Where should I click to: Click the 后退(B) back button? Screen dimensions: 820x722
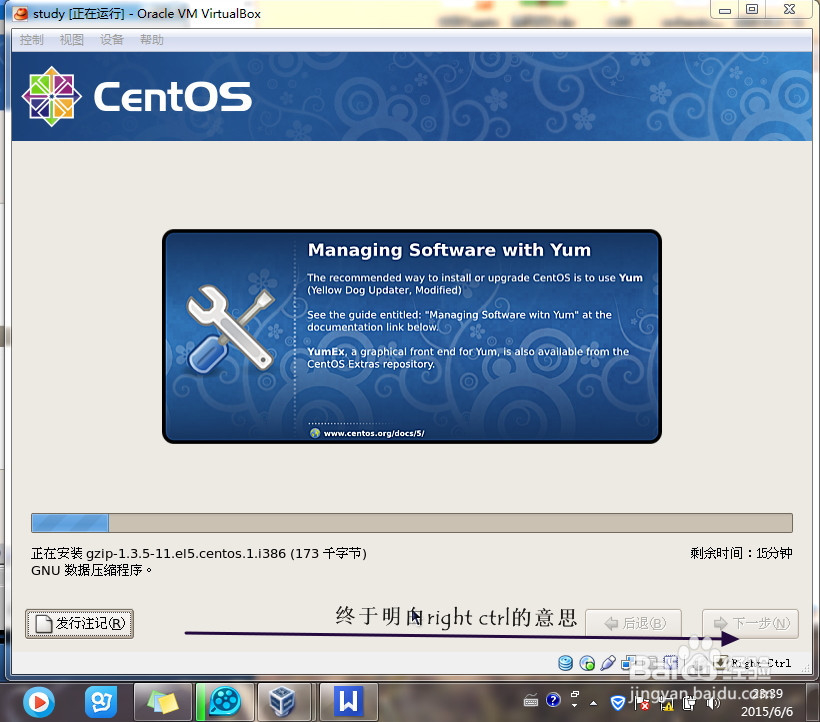[x=633, y=623]
